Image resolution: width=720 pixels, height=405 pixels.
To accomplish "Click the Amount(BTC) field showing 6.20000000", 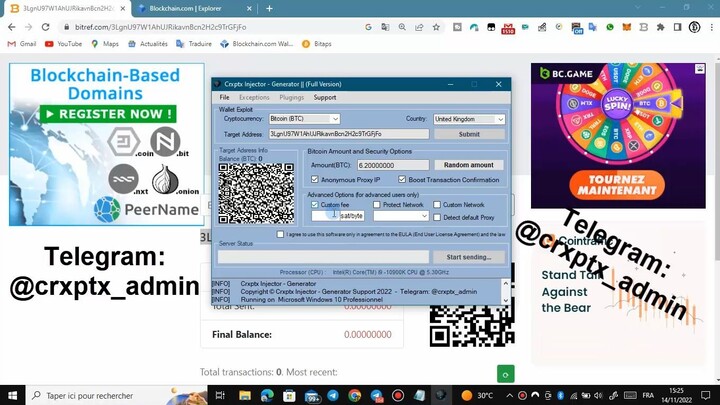I will pos(393,165).
